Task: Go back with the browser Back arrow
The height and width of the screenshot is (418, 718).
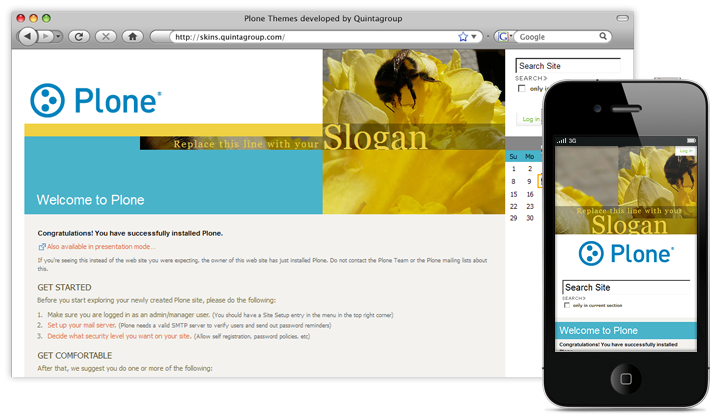Action: point(27,36)
